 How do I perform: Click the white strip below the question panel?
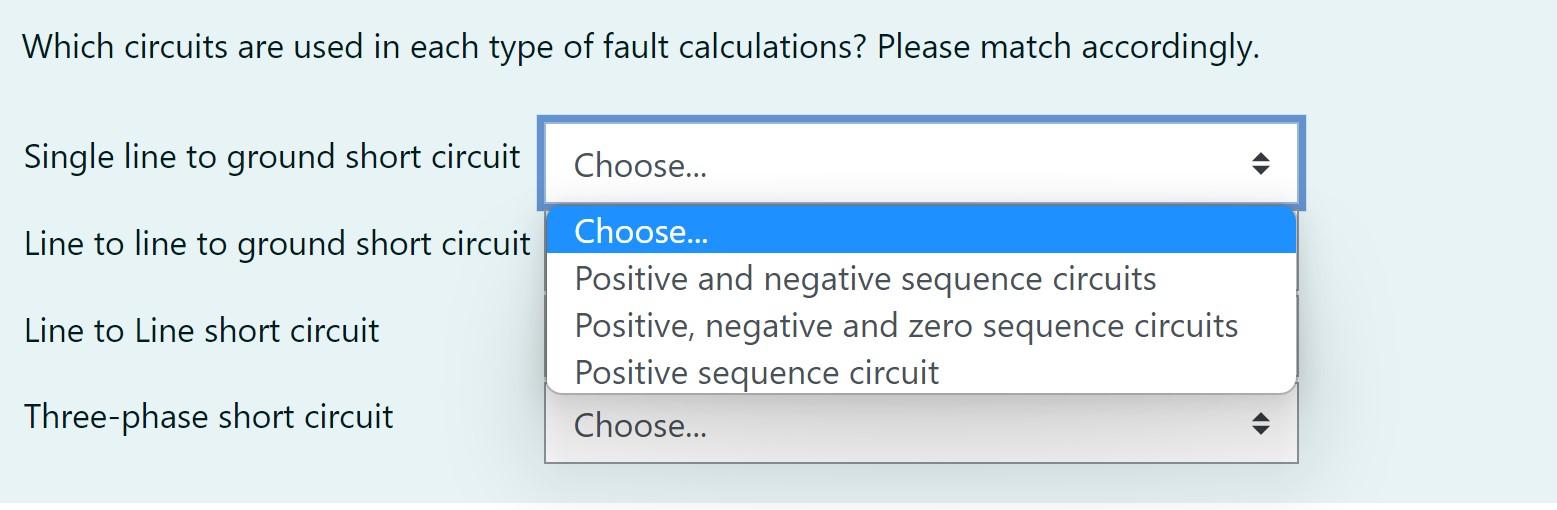click(778, 506)
